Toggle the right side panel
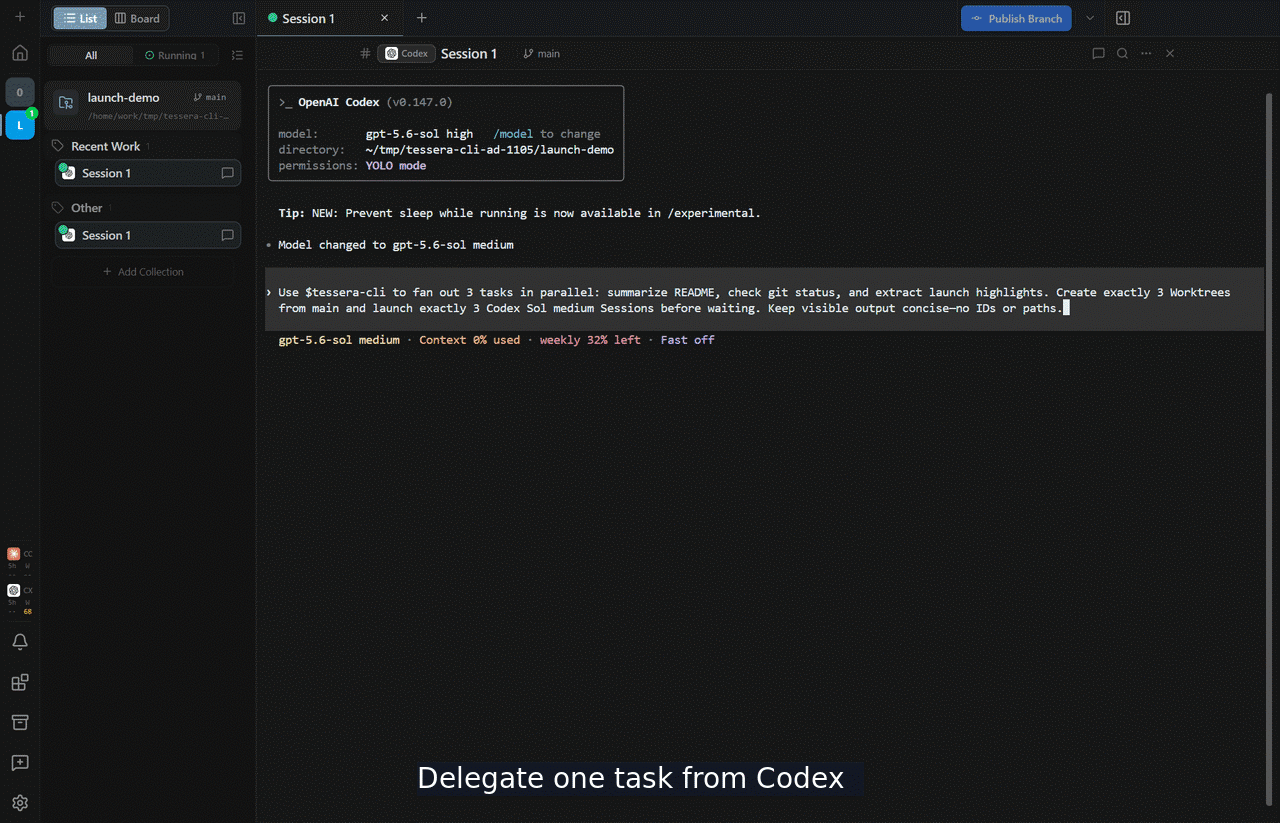 click(x=1123, y=18)
